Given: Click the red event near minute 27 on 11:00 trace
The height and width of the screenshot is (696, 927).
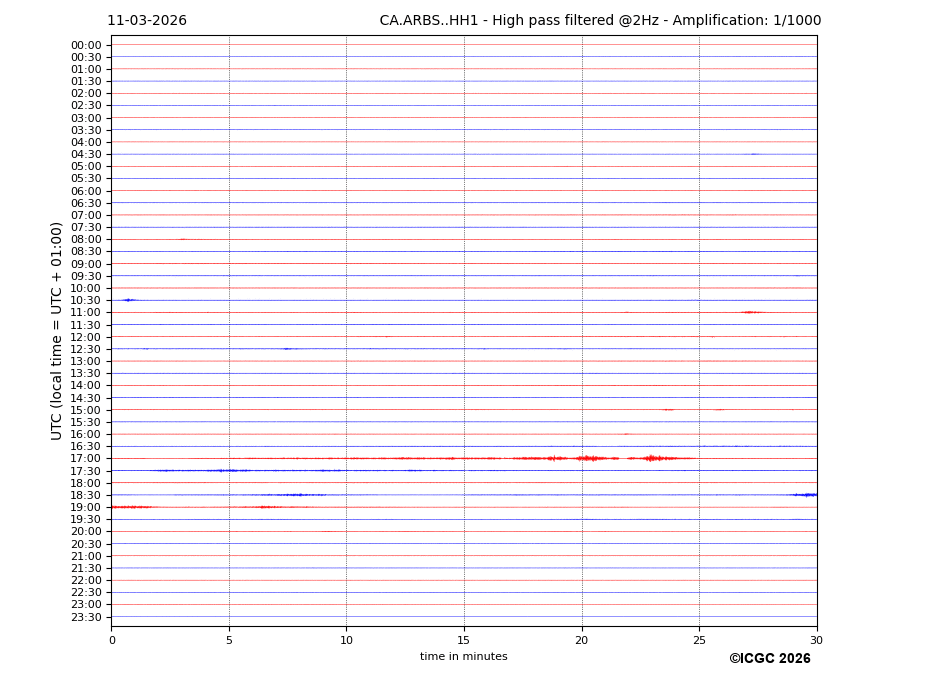Looking at the screenshot, I should tap(751, 312).
